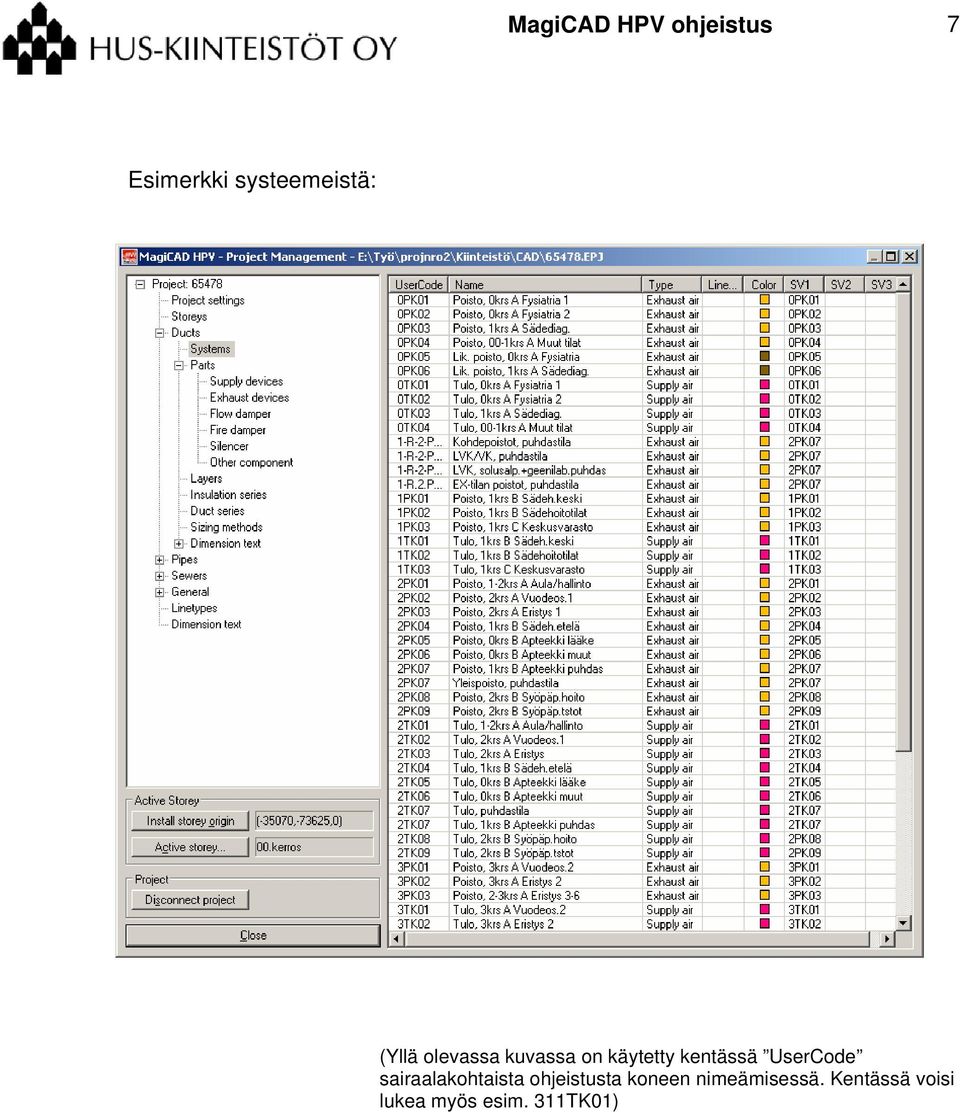The height and width of the screenshot is (1112, 960).
Task: Select row 'Poisto, 0krs A Fysiatria 1'
Action: [642, 300]
